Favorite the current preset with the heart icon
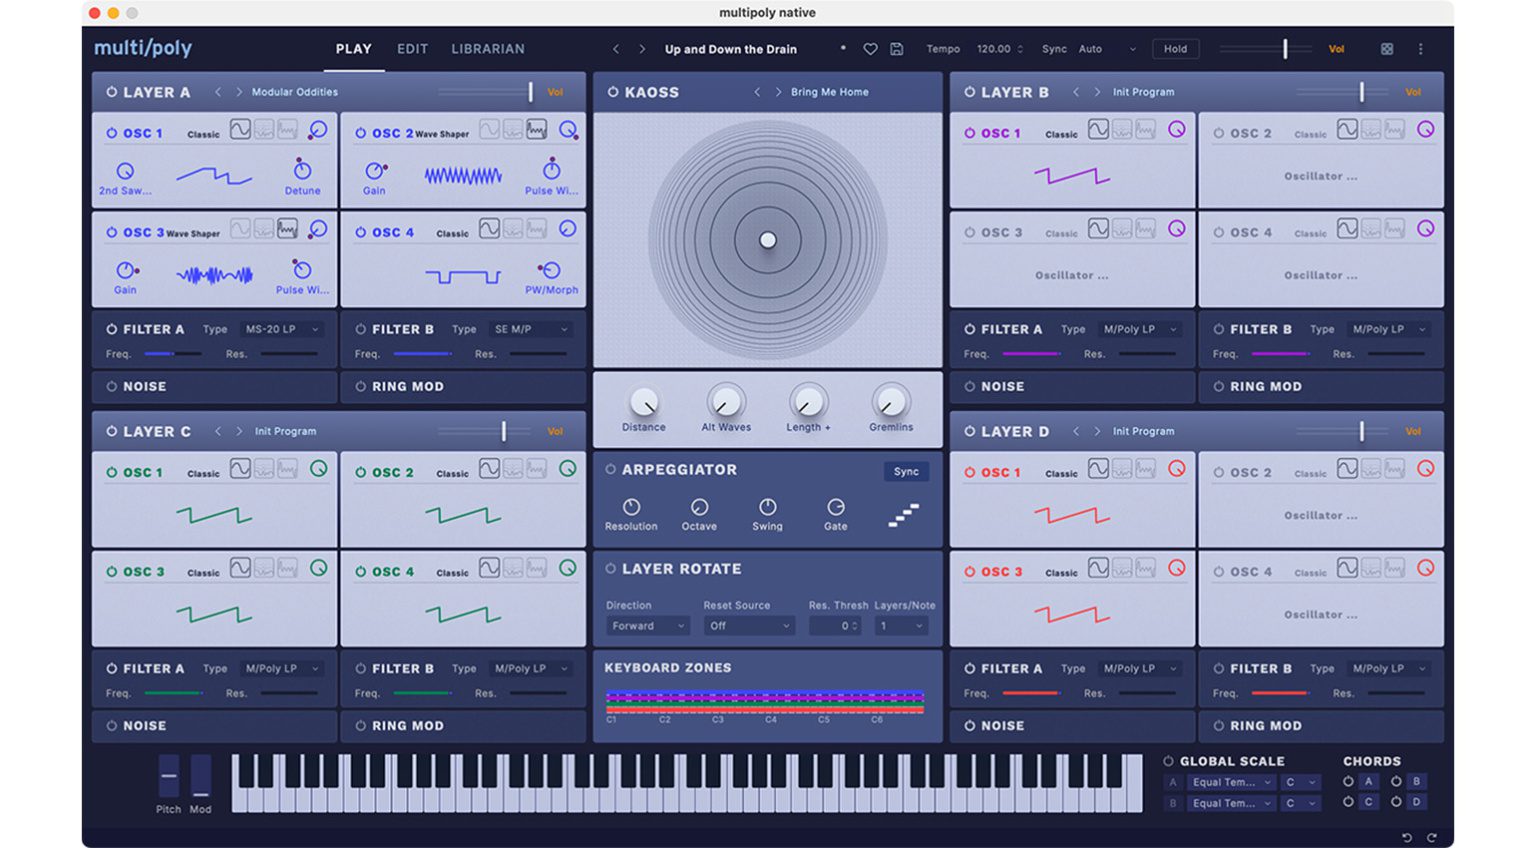Image resolution: width=1536 pixels, height=848 pixels. 869,48
